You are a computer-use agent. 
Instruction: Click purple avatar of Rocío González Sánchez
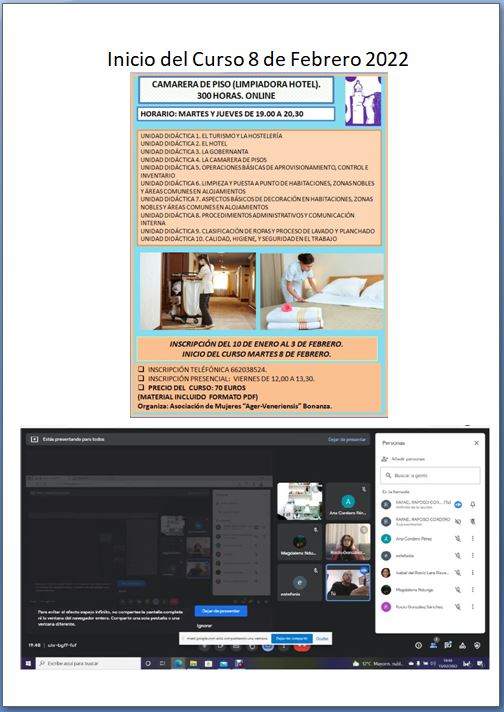[386, 607]
